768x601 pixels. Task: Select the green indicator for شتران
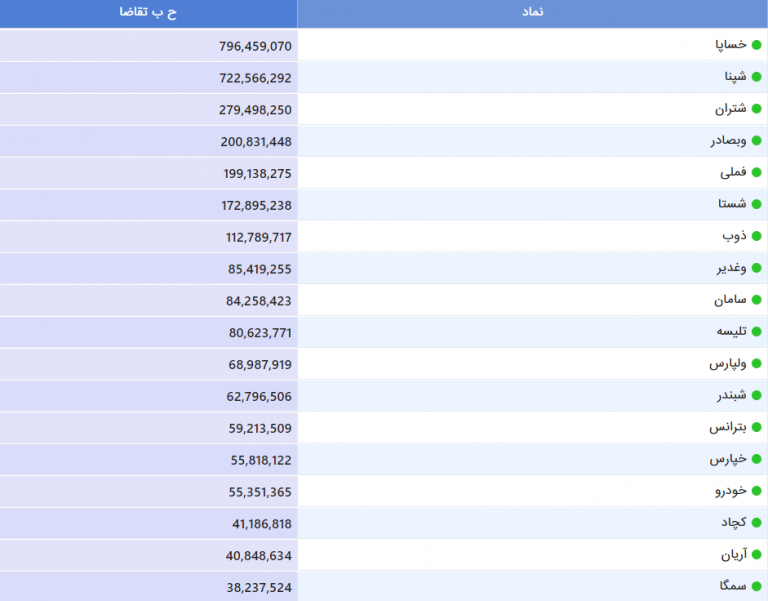point(756,109)
